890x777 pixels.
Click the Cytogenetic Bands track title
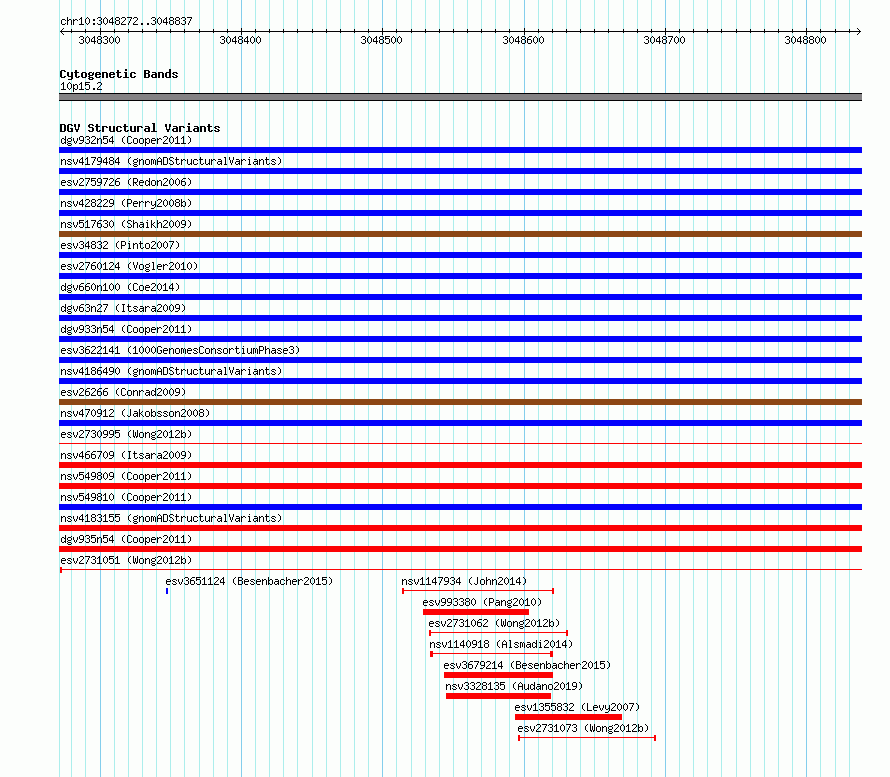click(119, 74)
